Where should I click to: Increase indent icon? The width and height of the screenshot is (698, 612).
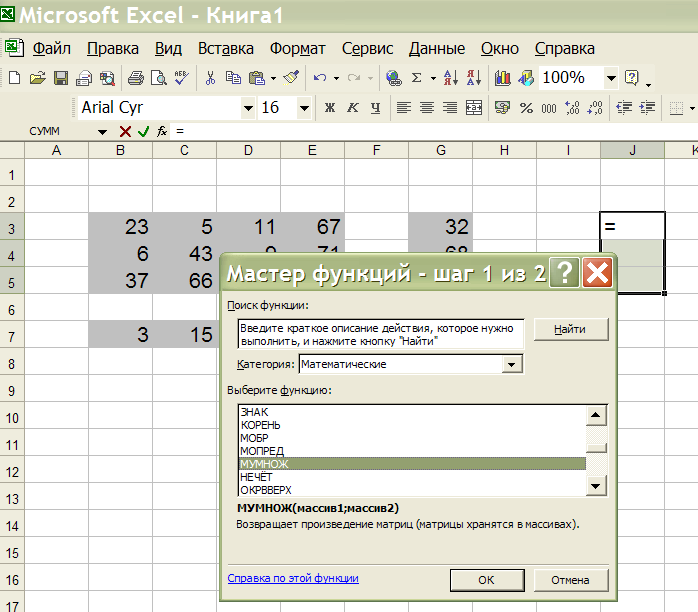(647, 108)
